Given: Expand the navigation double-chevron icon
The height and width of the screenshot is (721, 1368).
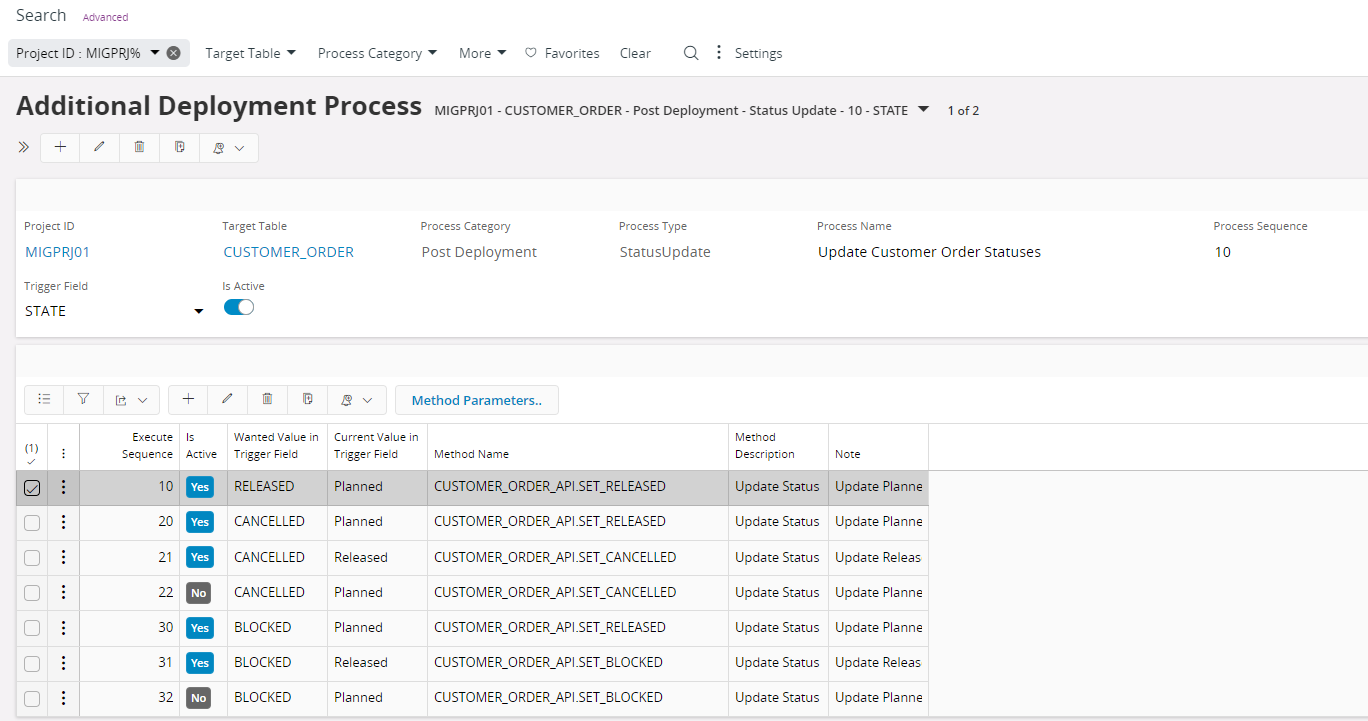Looking at the screenshot, I should [x=24, y=147].
